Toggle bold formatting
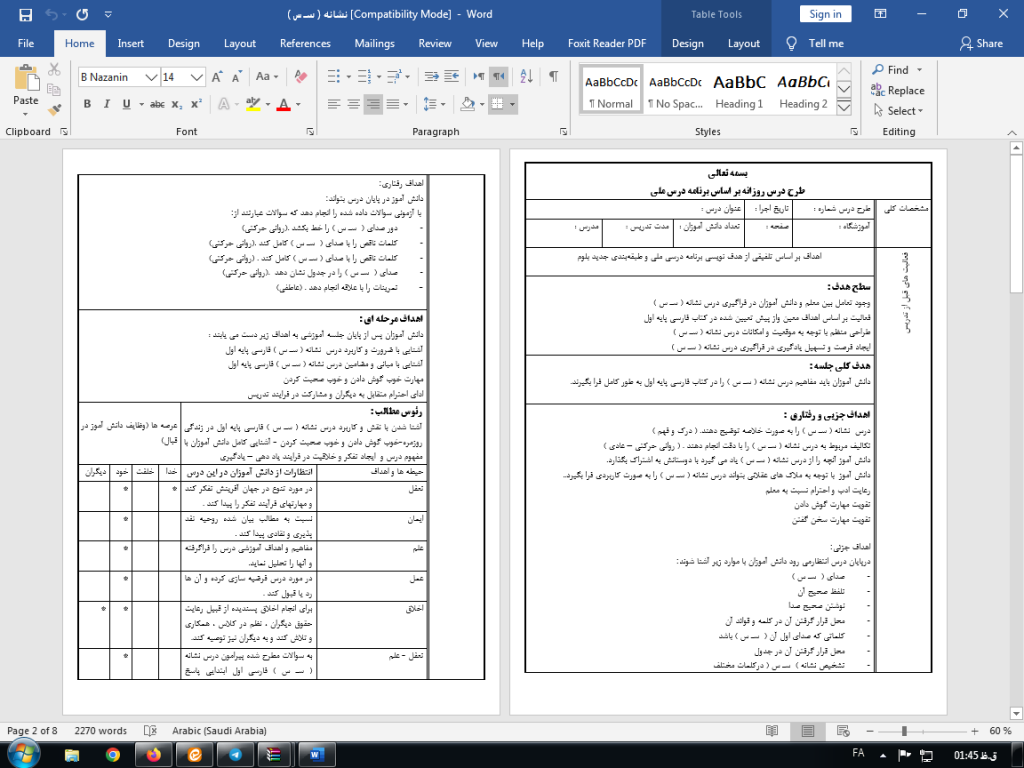Viewport: 1024px width, 768px height. pos(86,102)
